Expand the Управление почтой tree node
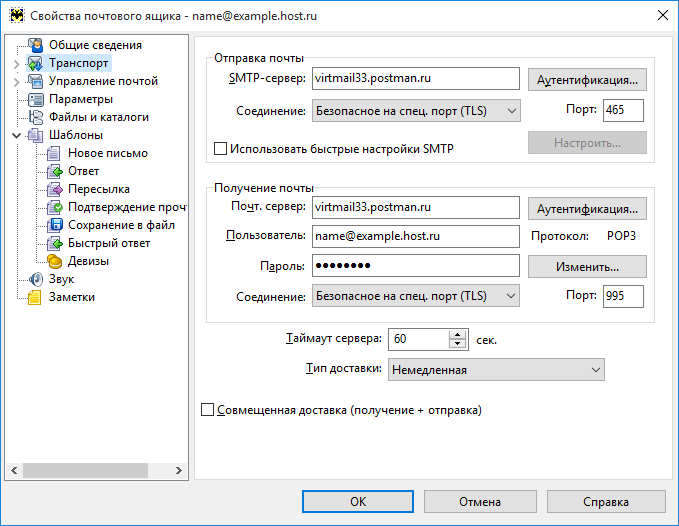Viewport: 679px width, 526px height. (x=16, y=82)
